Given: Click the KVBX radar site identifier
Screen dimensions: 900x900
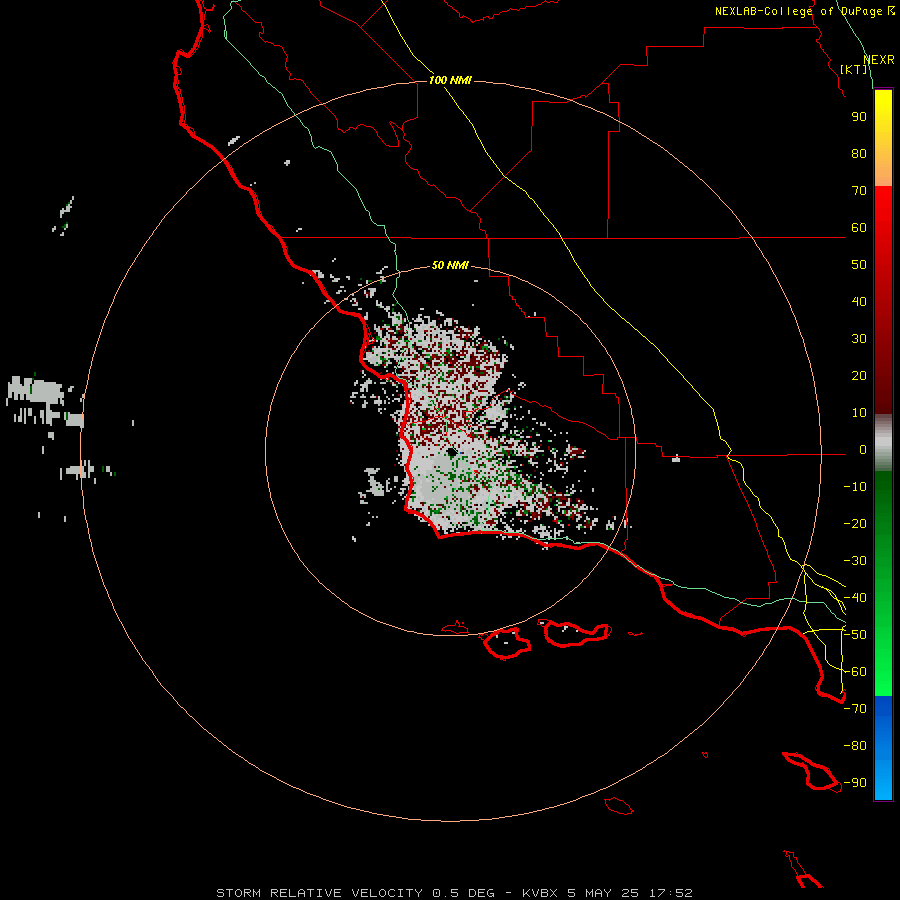Looking at the screenshot, I should (540, 893).
